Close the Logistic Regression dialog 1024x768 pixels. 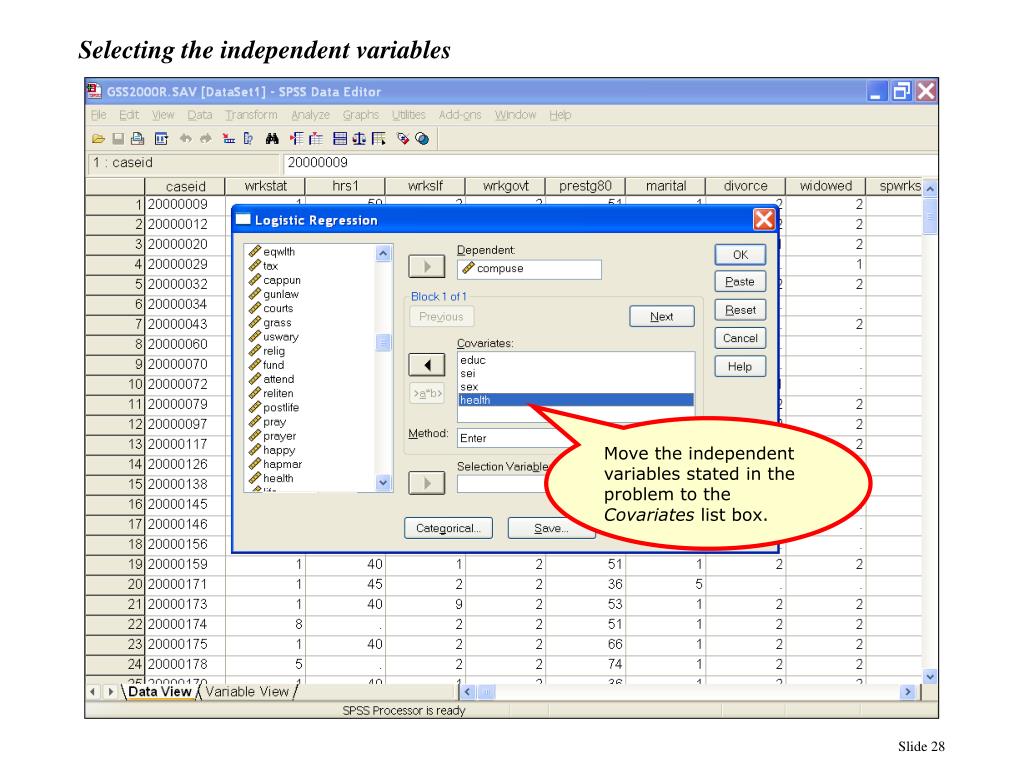click(764, 219)
